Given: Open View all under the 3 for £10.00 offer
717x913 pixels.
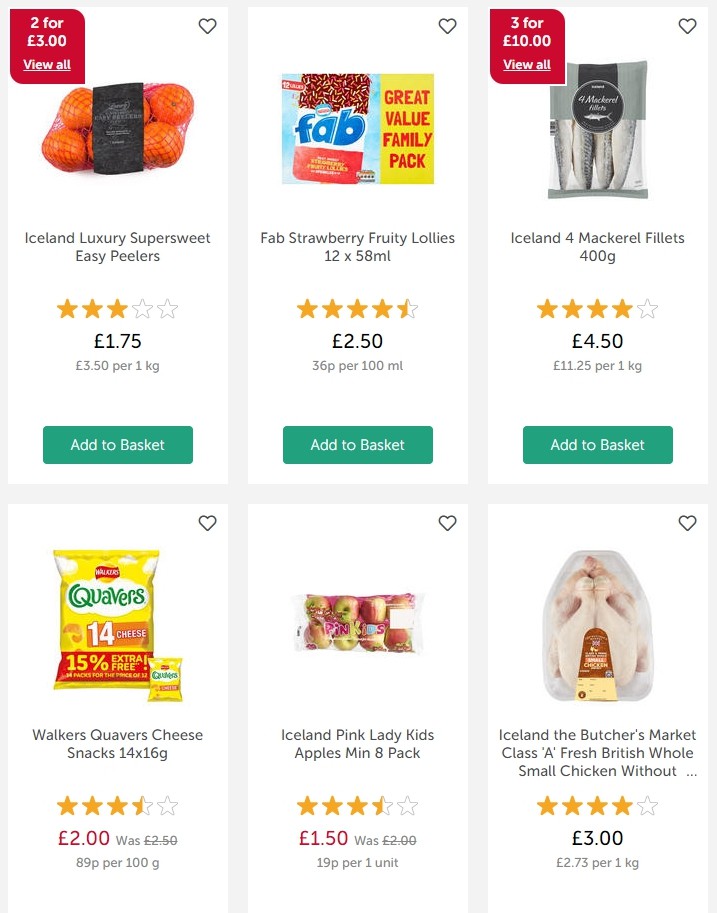Looking at the screenshot, I should [526, 64].
